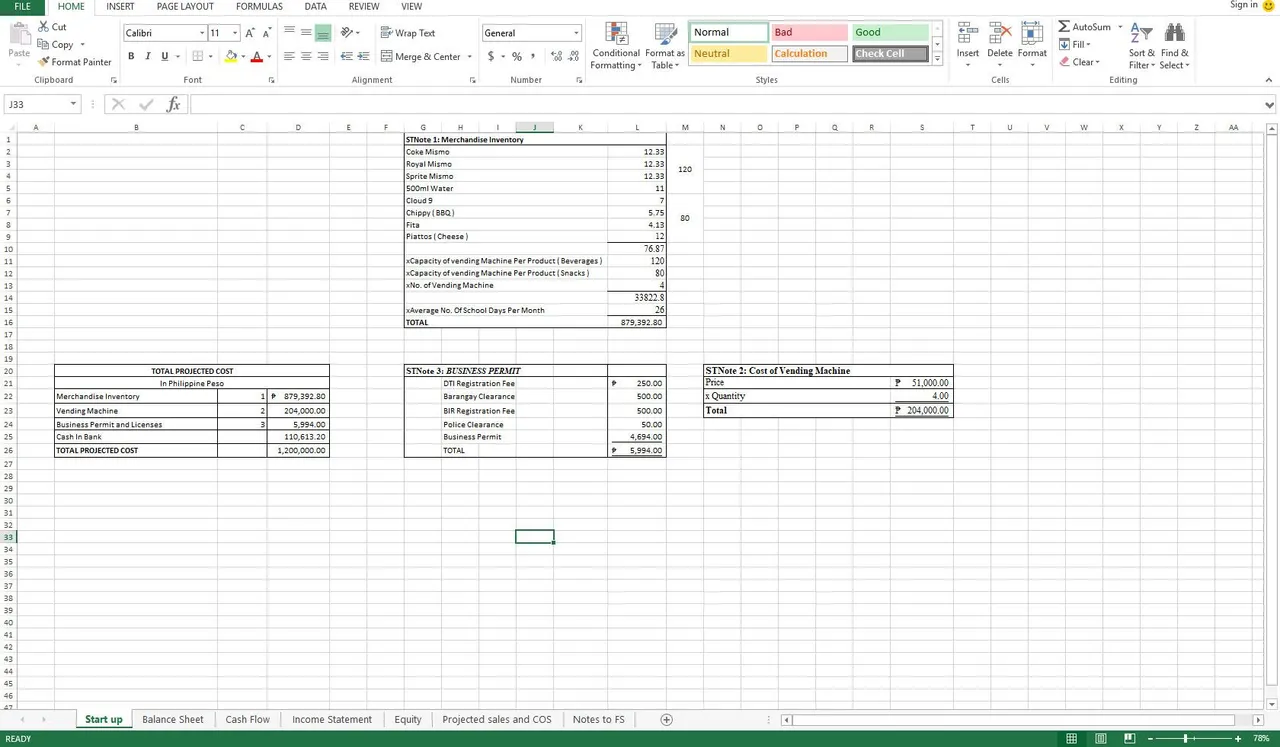Click the Decrease Indent icon
Image resolution: width=1280 pixels, height=747 pixels.
point(347,57)
